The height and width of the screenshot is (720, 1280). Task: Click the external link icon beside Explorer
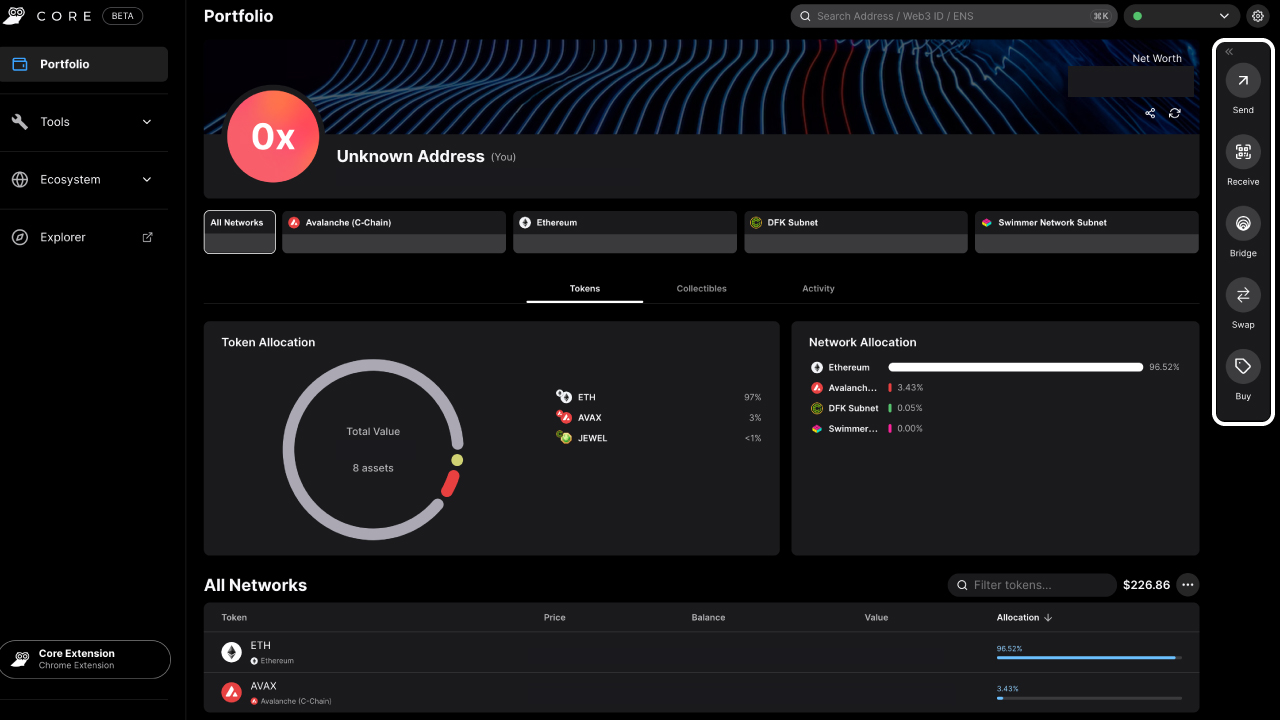coord(148,237)
